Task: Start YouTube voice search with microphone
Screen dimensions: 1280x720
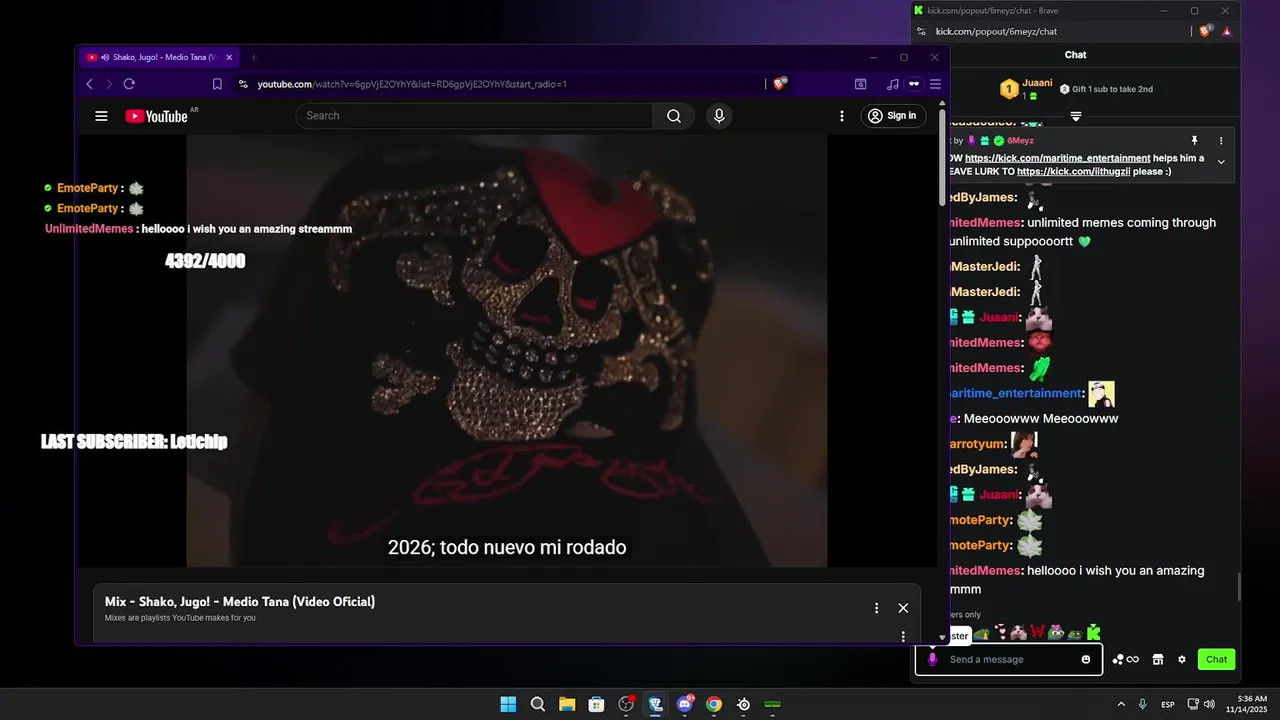Action: coord(718,116)
